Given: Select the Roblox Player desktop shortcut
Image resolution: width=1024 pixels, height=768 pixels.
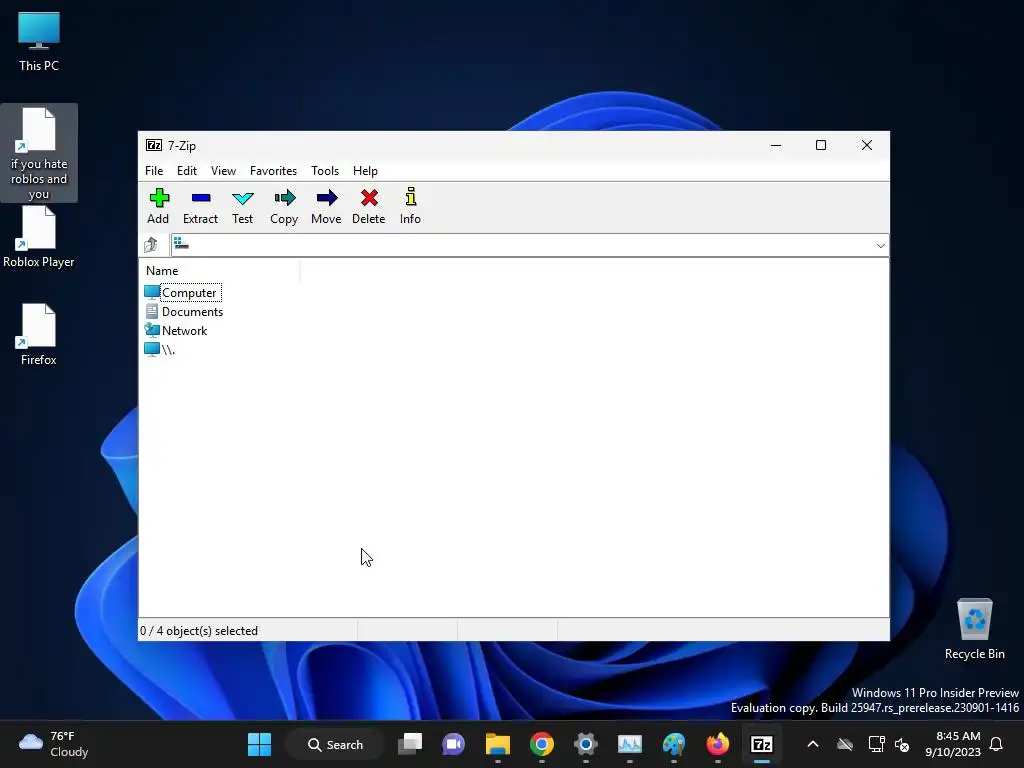Looking at the screenshot, I should click(39, 237).
